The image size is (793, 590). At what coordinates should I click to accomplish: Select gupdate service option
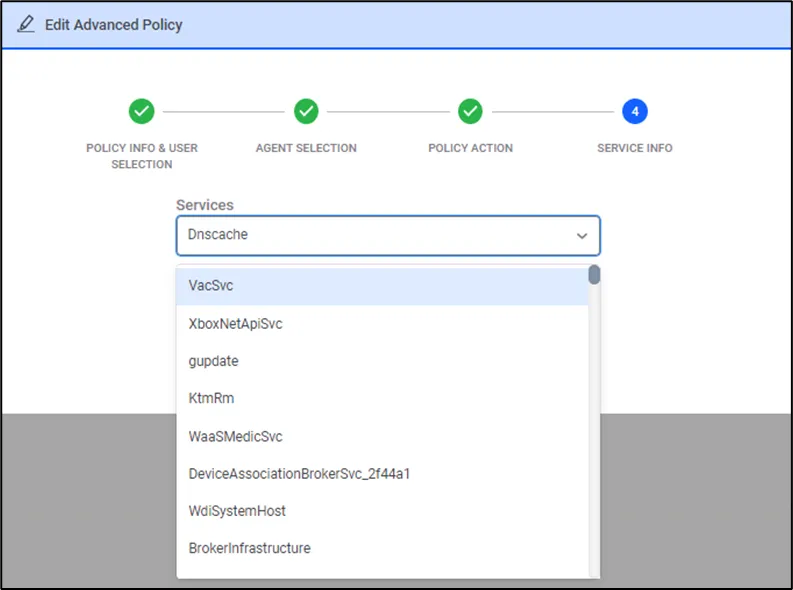[x=382, y=361]
